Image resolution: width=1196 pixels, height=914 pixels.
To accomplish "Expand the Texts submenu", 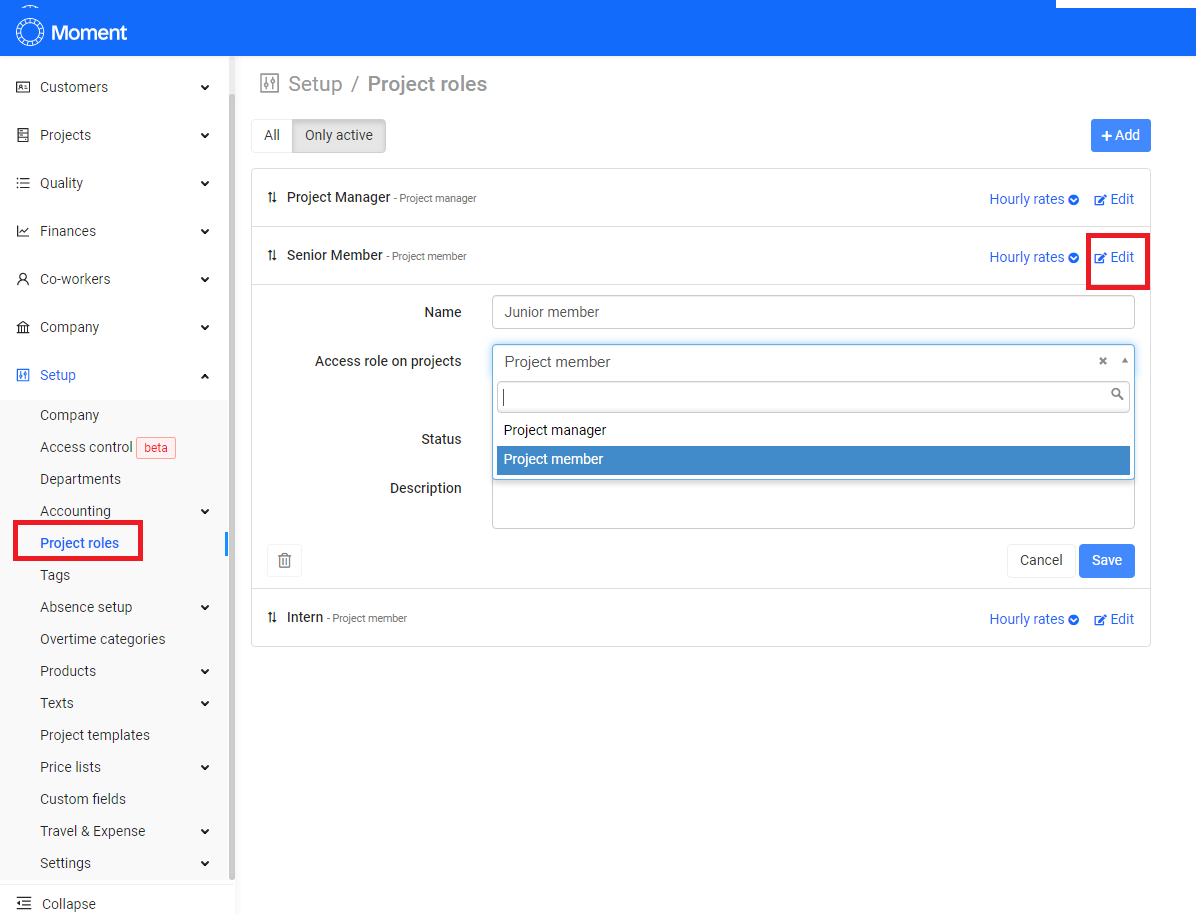I will 204,704.
